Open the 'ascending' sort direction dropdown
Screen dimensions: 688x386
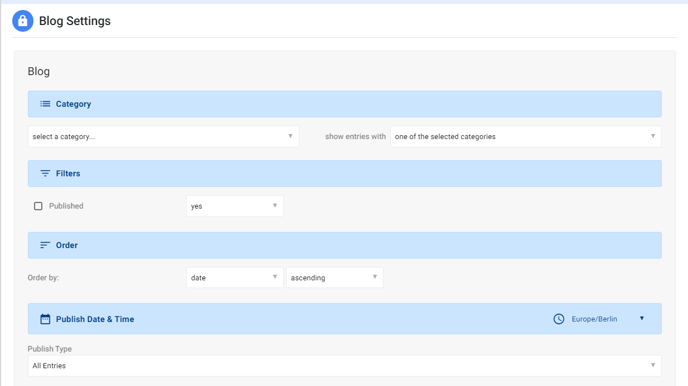335,278
